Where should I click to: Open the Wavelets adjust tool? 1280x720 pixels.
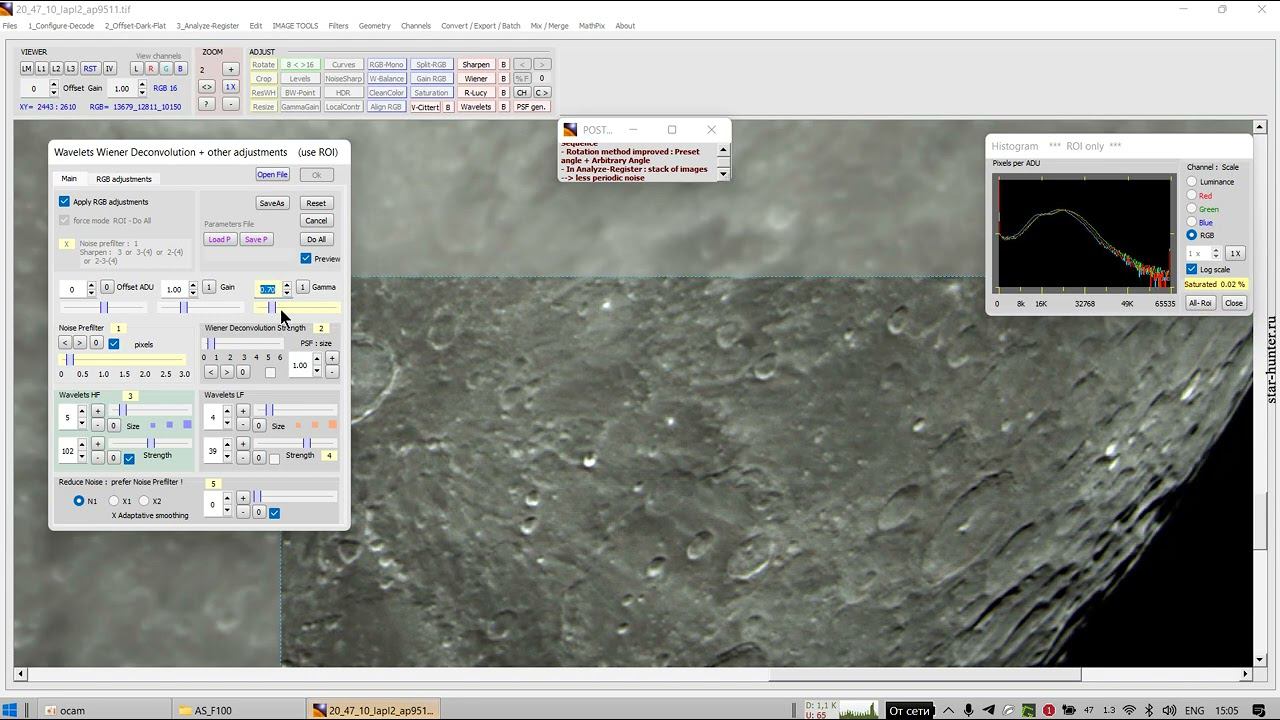pos(476,107)
